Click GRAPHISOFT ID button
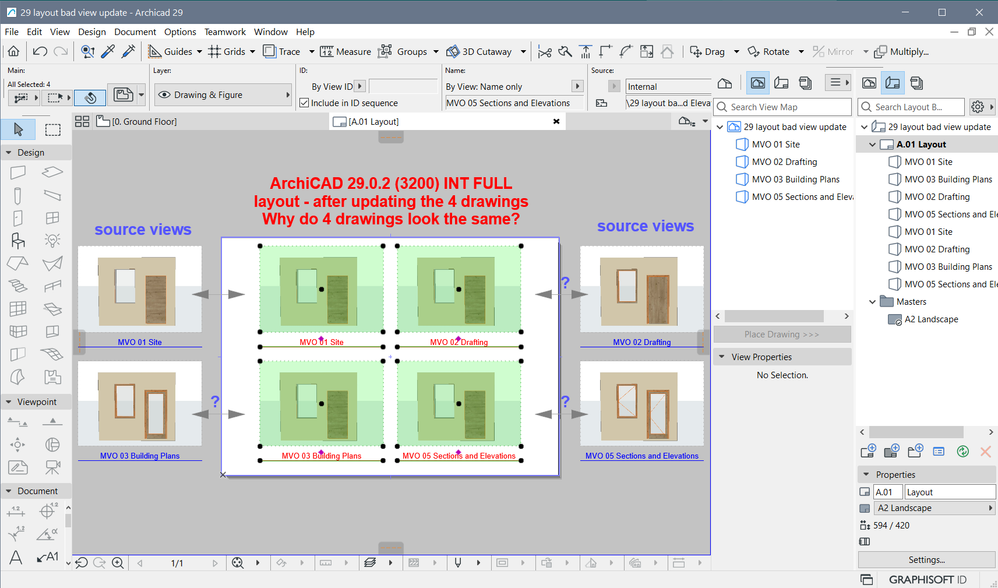The image size is (998, 588). tap(927, 580)
